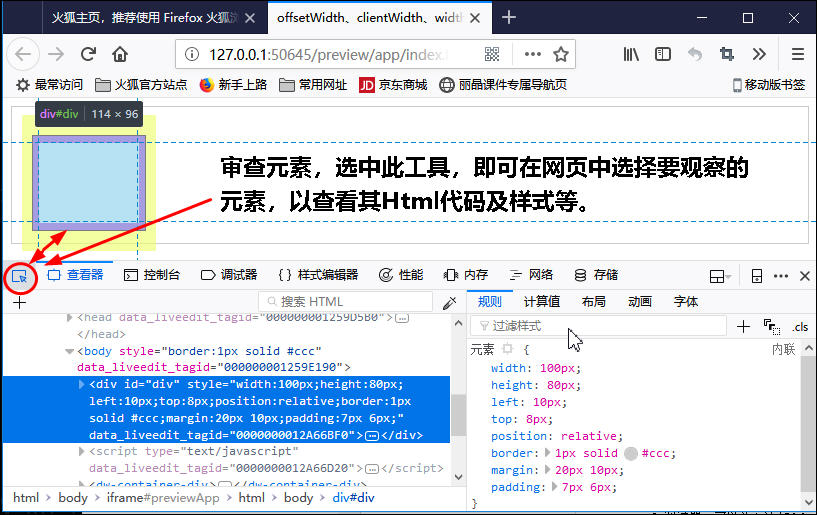The height and width of the screenshot is (515, 817).
Task: Close the Firefox homepage tab
Action: coord(250,18)
